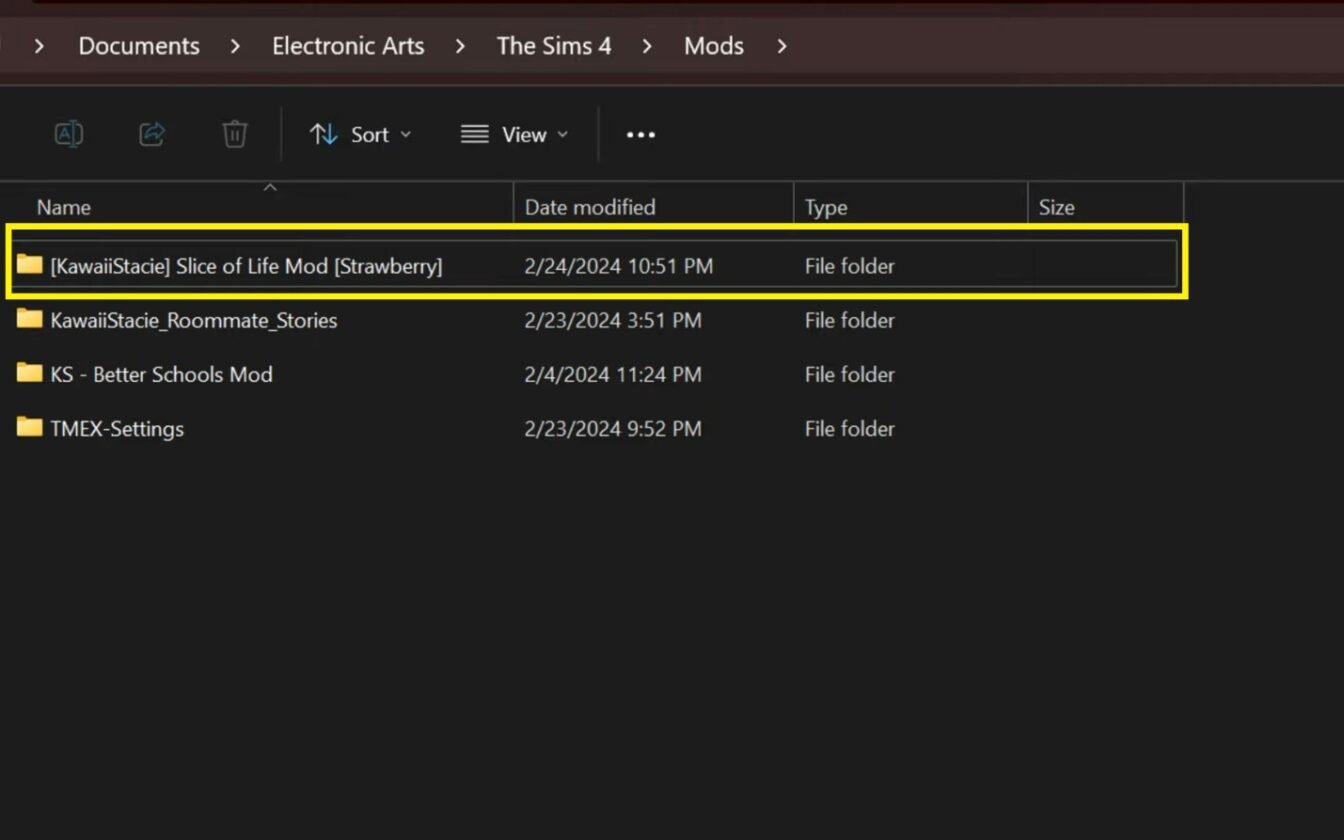Sort by the Date modified column header
Screen dimensions: 1344x840
pyautogui.click(x=590, y=207)
